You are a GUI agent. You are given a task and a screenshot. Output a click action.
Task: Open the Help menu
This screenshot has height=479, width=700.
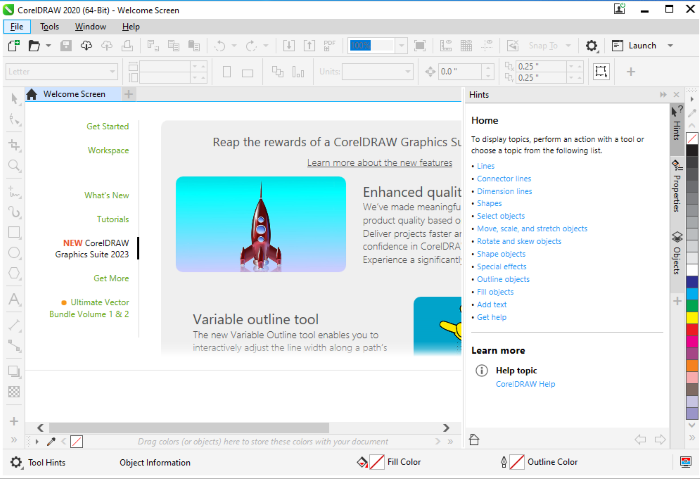point(131,26)
